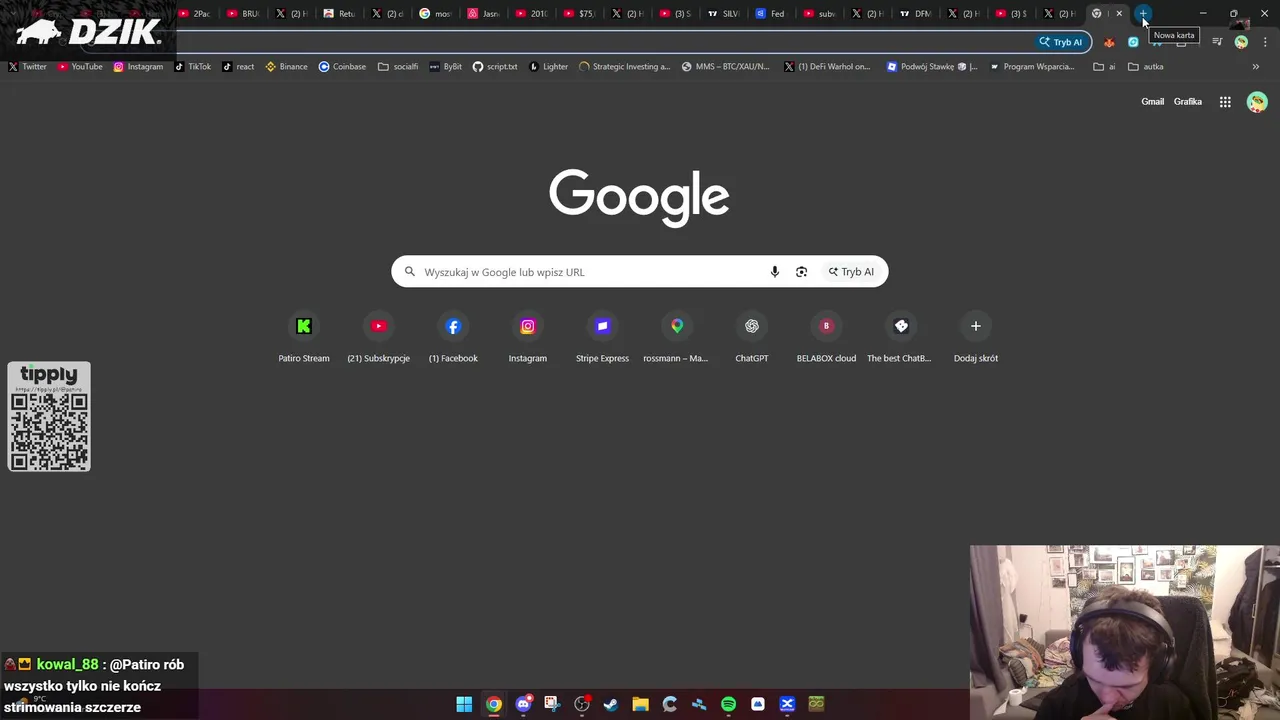Screen dimensions: 1280x720
Task: Open the Chrome profile avatar in toolbar
Action: tap(1241, 42)
